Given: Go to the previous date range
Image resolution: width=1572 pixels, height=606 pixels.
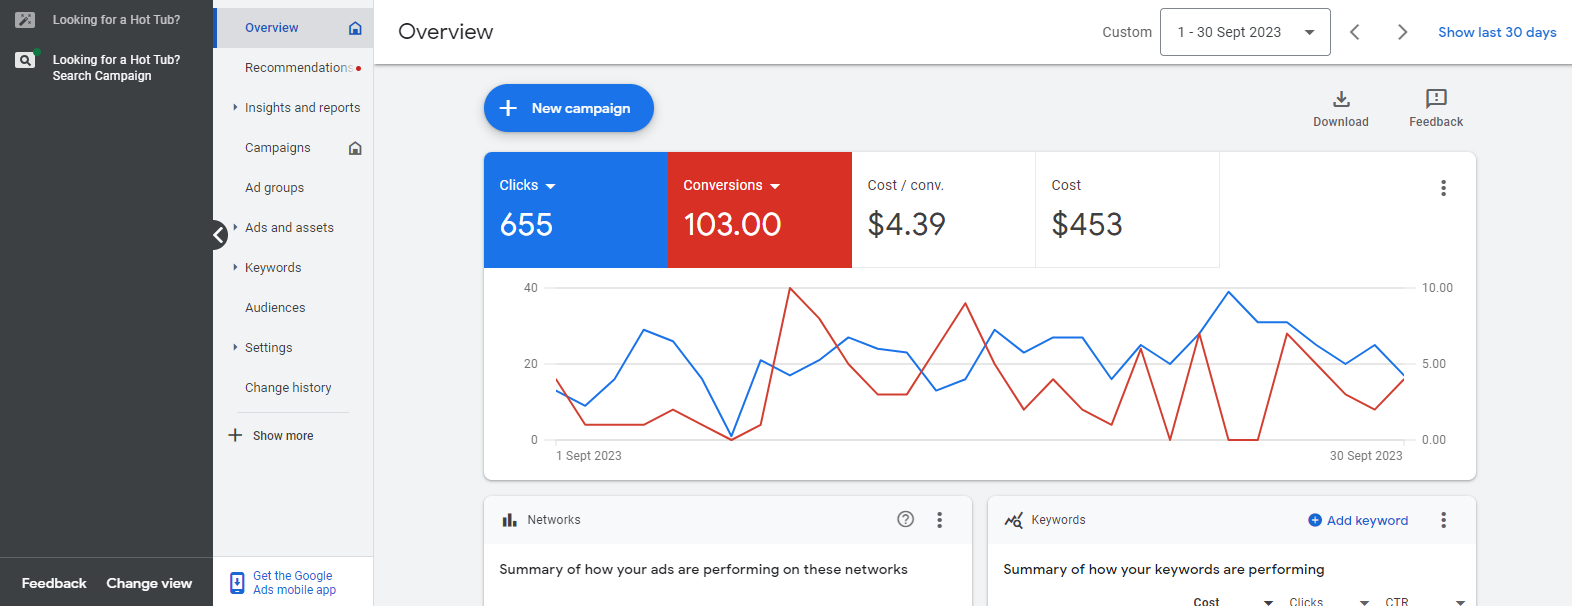Looking at the screenshot, I should point(1355,32).
